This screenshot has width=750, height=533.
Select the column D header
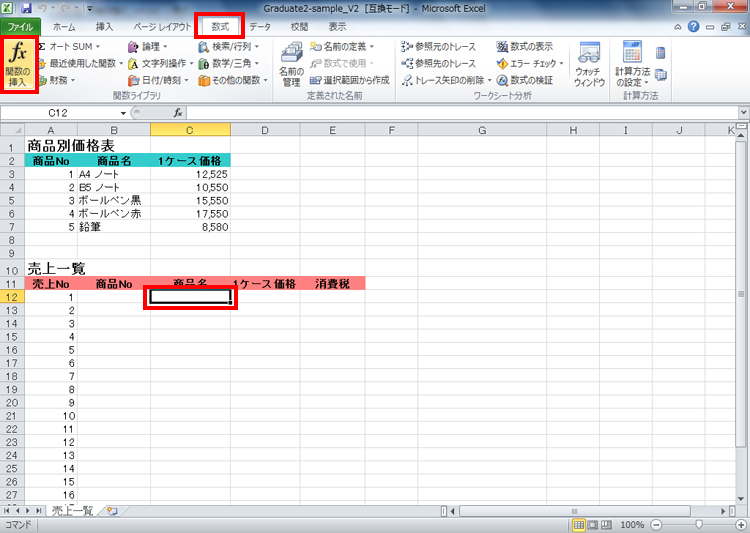point(265,130)
